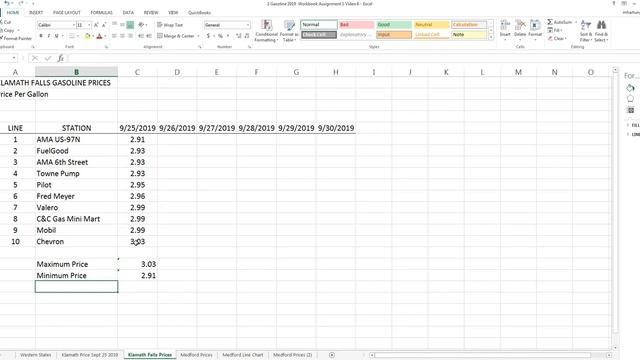
Task: Toggle Align Left
Action: 114,36
